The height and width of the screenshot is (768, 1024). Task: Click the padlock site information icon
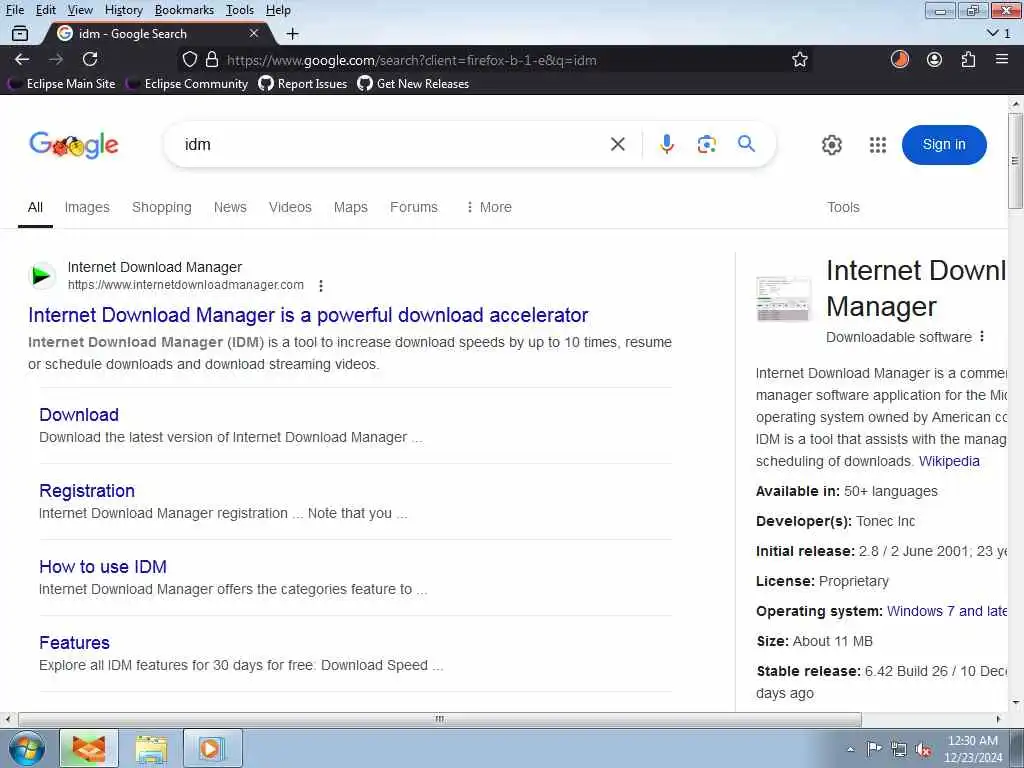(212, 60)
